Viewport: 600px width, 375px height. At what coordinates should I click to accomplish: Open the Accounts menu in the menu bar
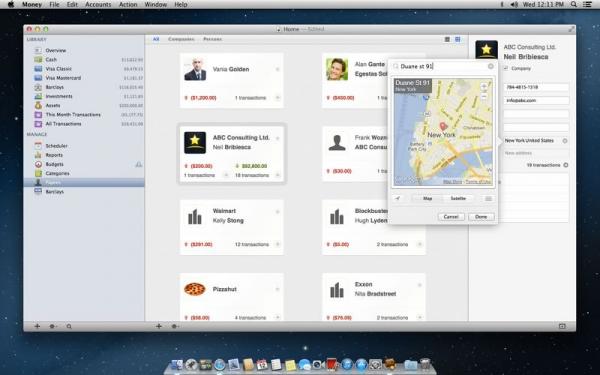[x=98, y=5]
